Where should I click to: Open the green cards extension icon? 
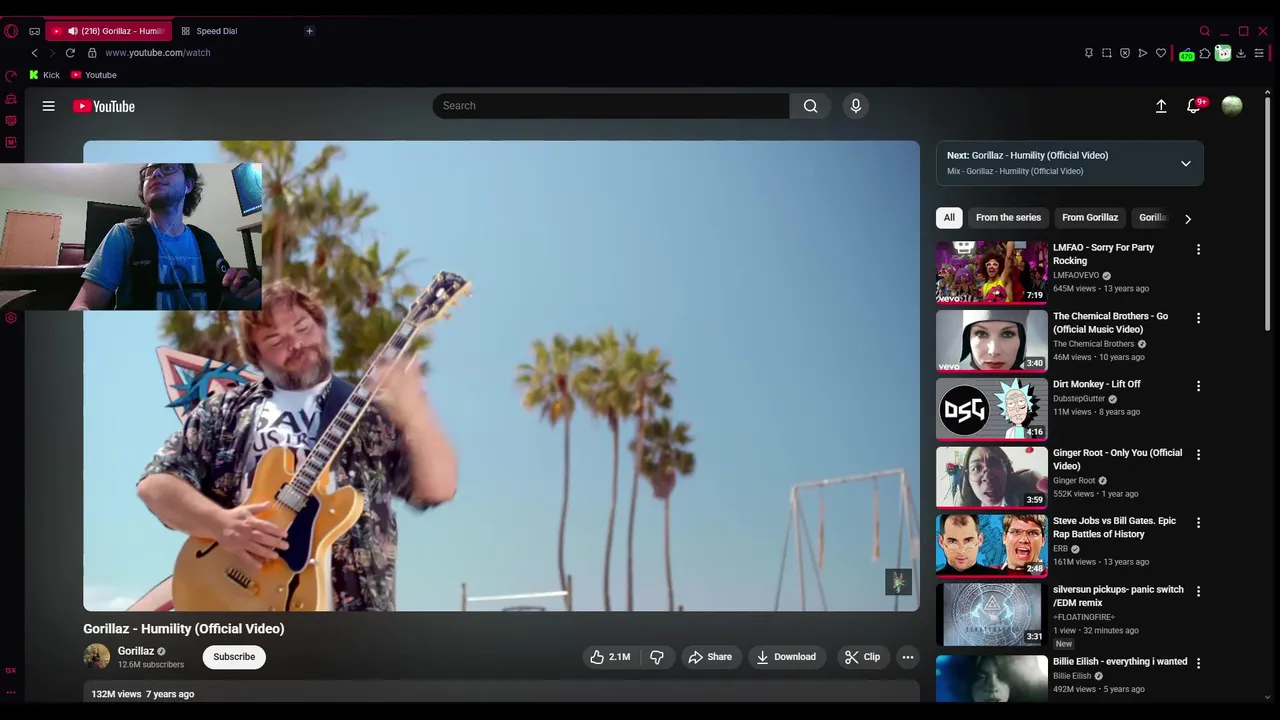pos(1223,53)
